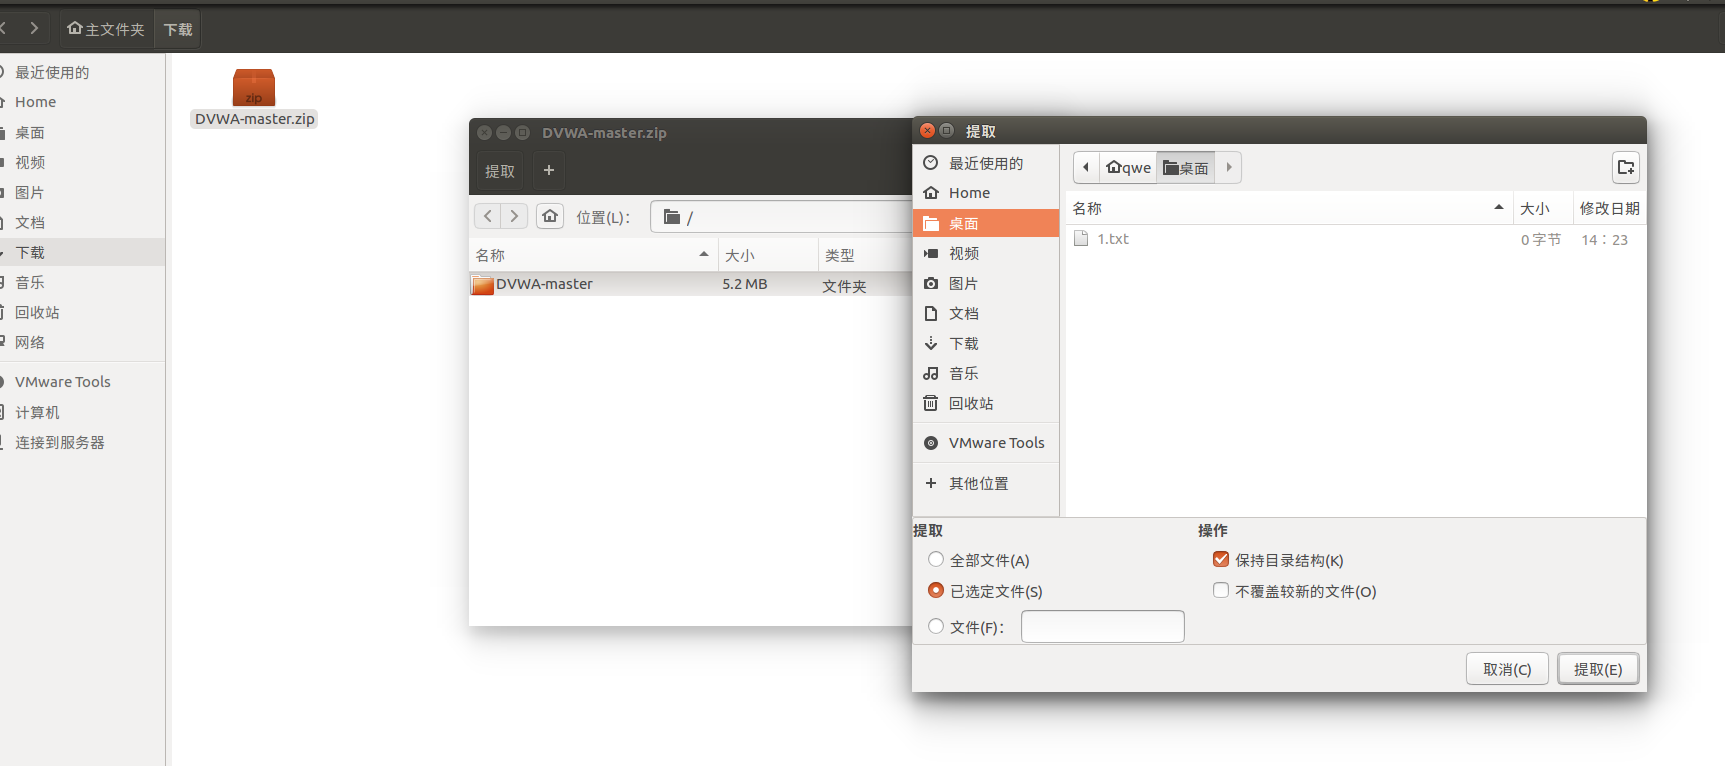Click the archive location path field
This screenshot has height=766, width=1725.
[x=781, y=217]
